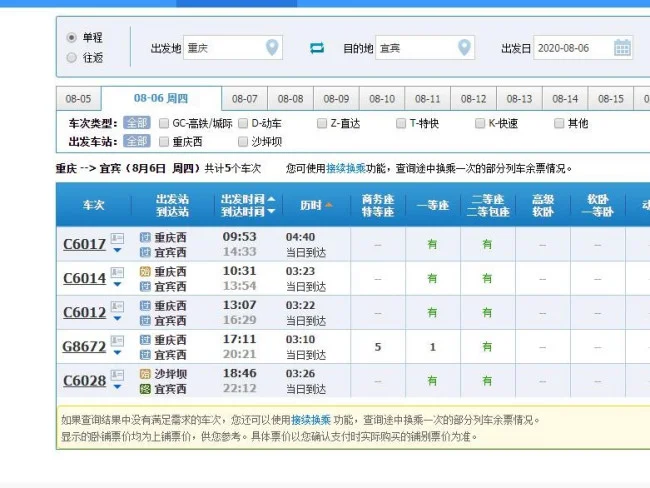
Task: Open the departure date calendar icon
Action: coord(622,47)
